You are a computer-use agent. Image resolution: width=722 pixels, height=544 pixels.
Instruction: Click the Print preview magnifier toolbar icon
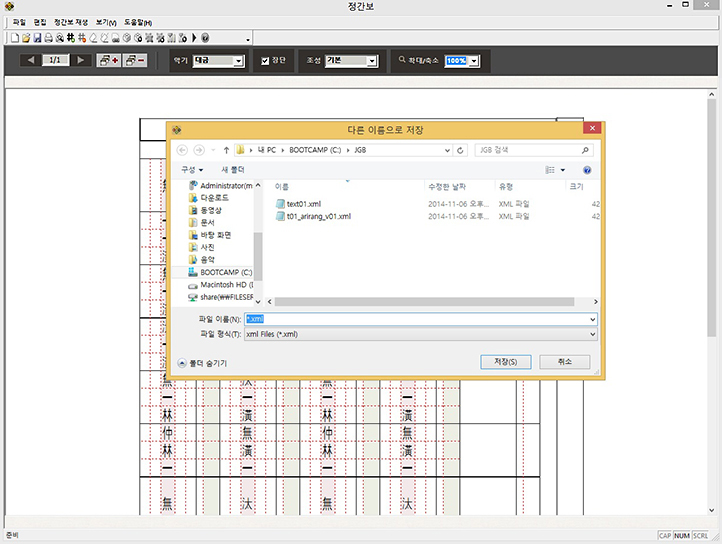[59, 38]
